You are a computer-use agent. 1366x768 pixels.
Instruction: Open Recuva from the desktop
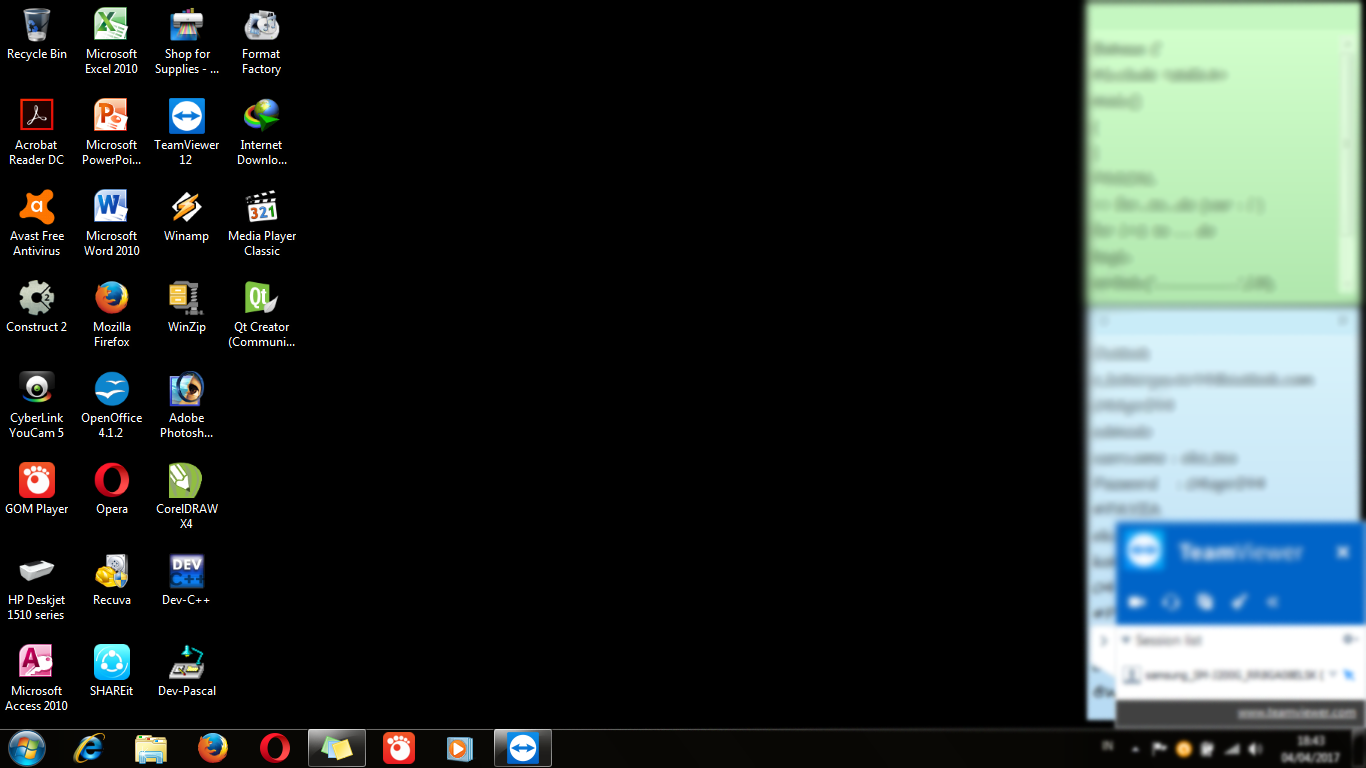(x=111, y=569)
